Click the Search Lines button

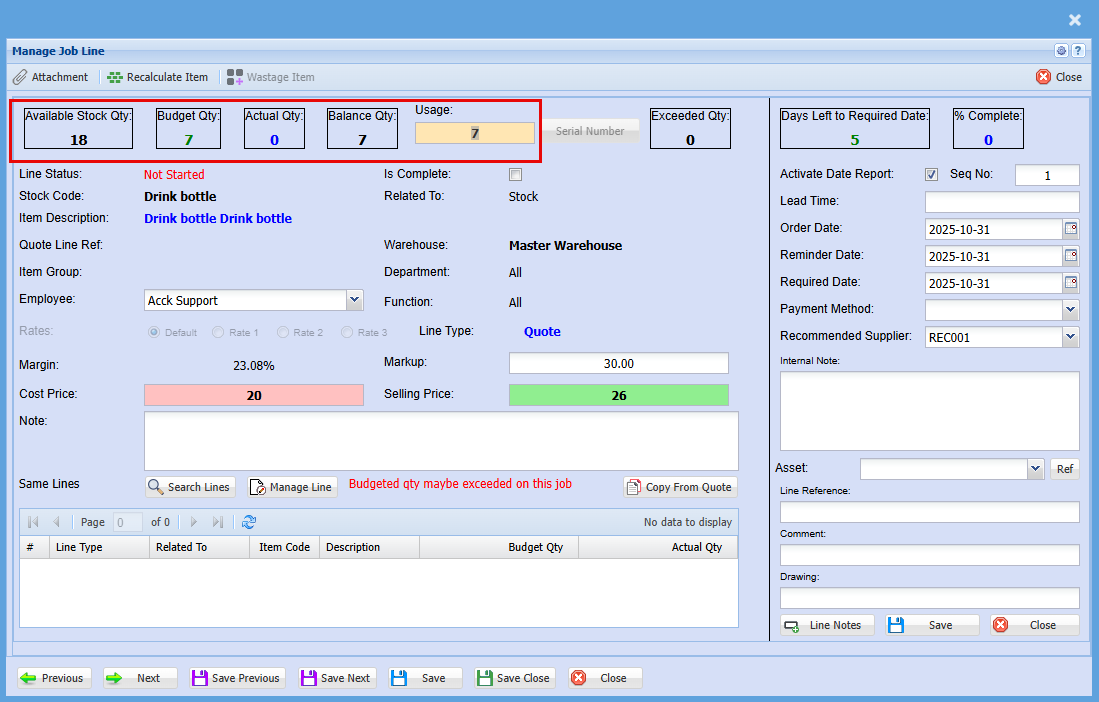click(x=189, y=487)
